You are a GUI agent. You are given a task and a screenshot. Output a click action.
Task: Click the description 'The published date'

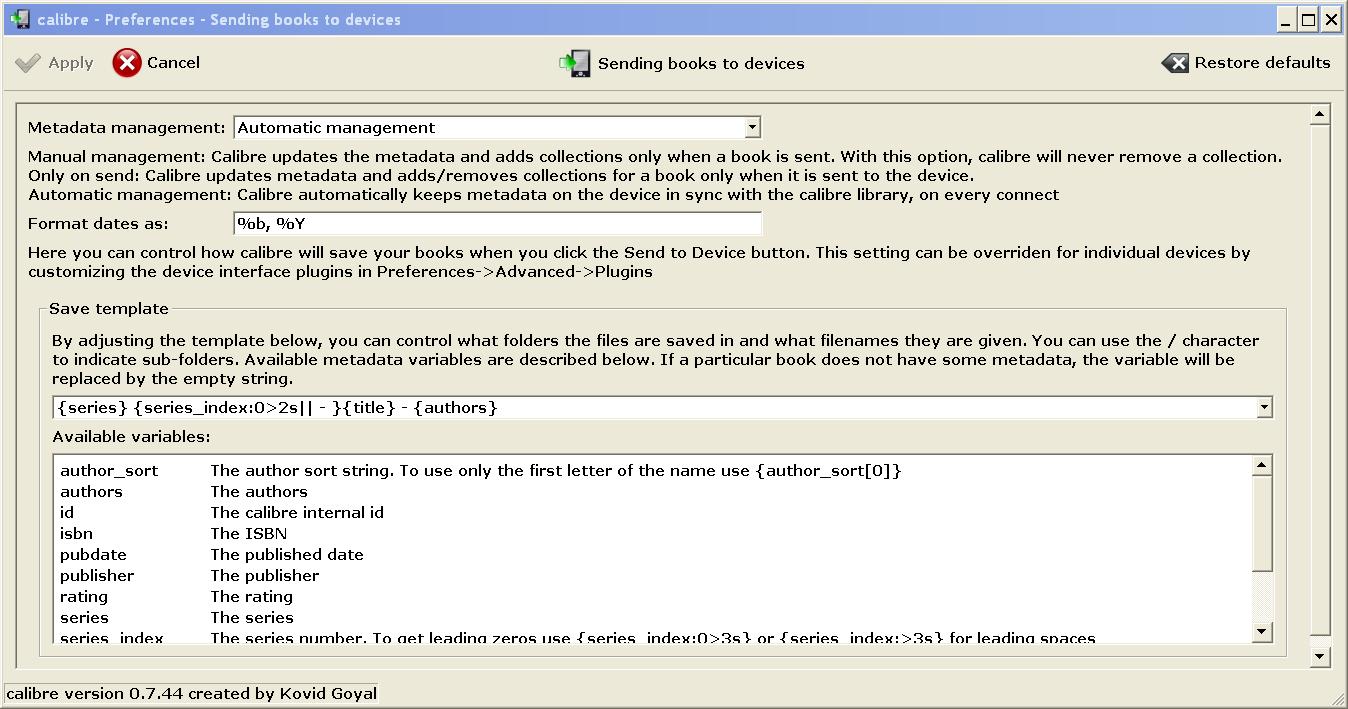pyautogui.click(x=287, y=554)
